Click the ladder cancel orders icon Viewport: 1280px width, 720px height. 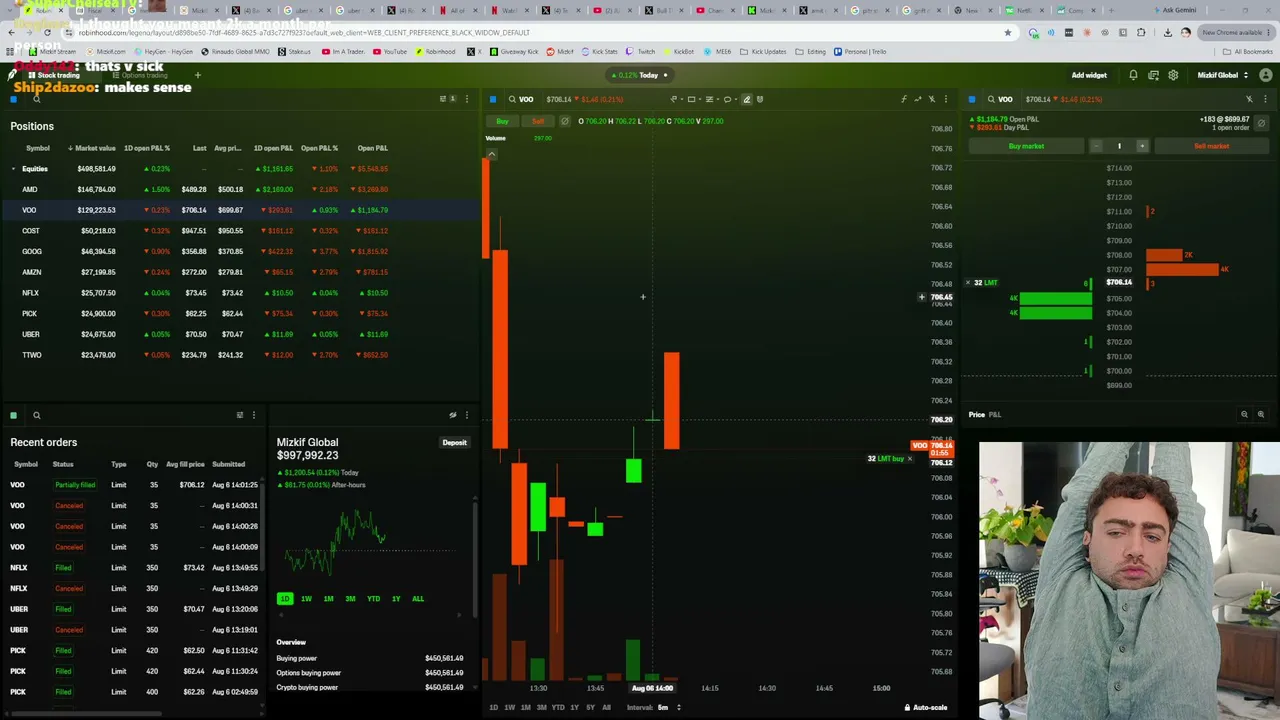point(1260,123)
